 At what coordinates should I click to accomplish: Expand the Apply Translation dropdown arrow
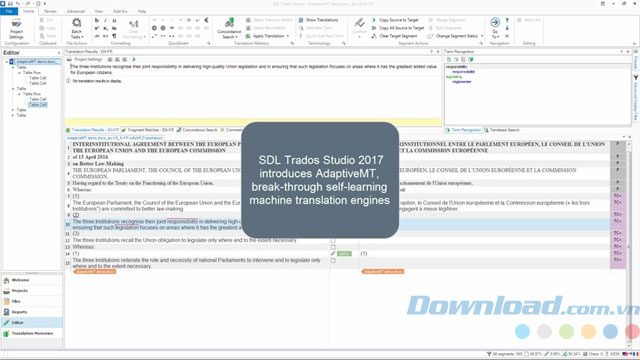pyautogui.click(x=288, y=36)
